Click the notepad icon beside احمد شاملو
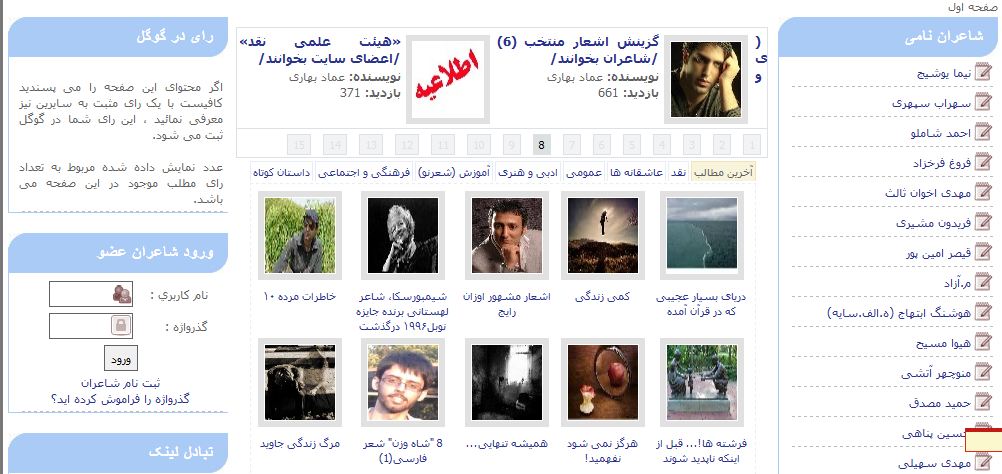 tap(984, 132)
